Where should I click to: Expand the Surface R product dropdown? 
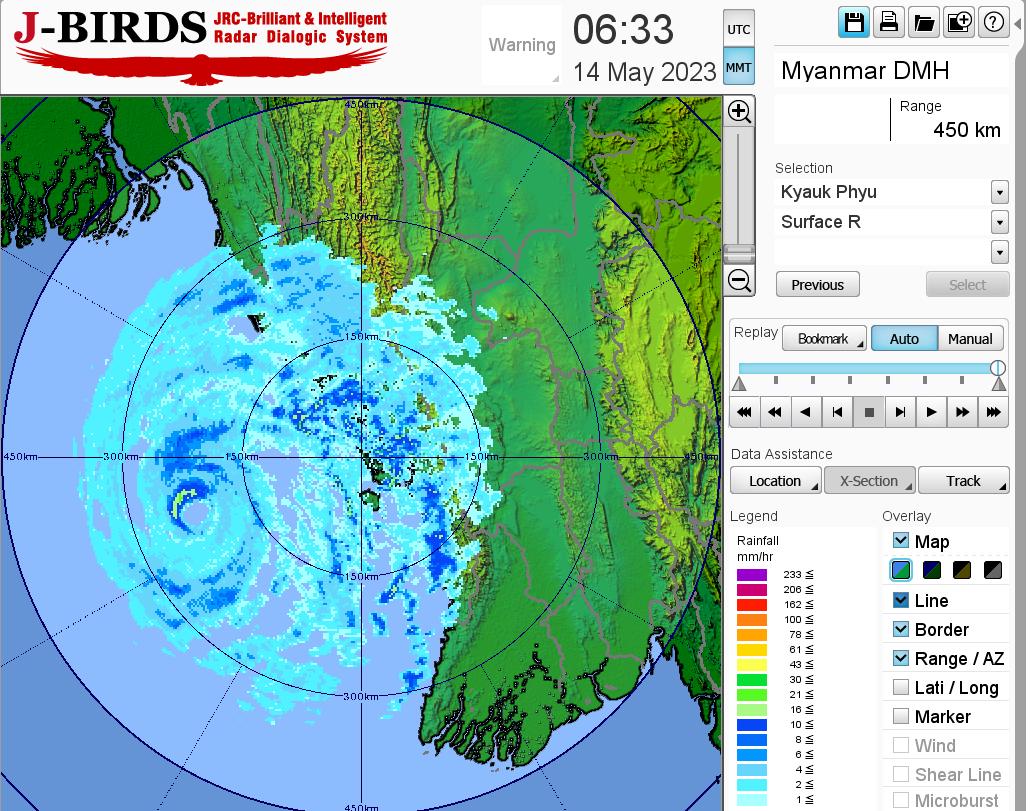pos(999,222)
